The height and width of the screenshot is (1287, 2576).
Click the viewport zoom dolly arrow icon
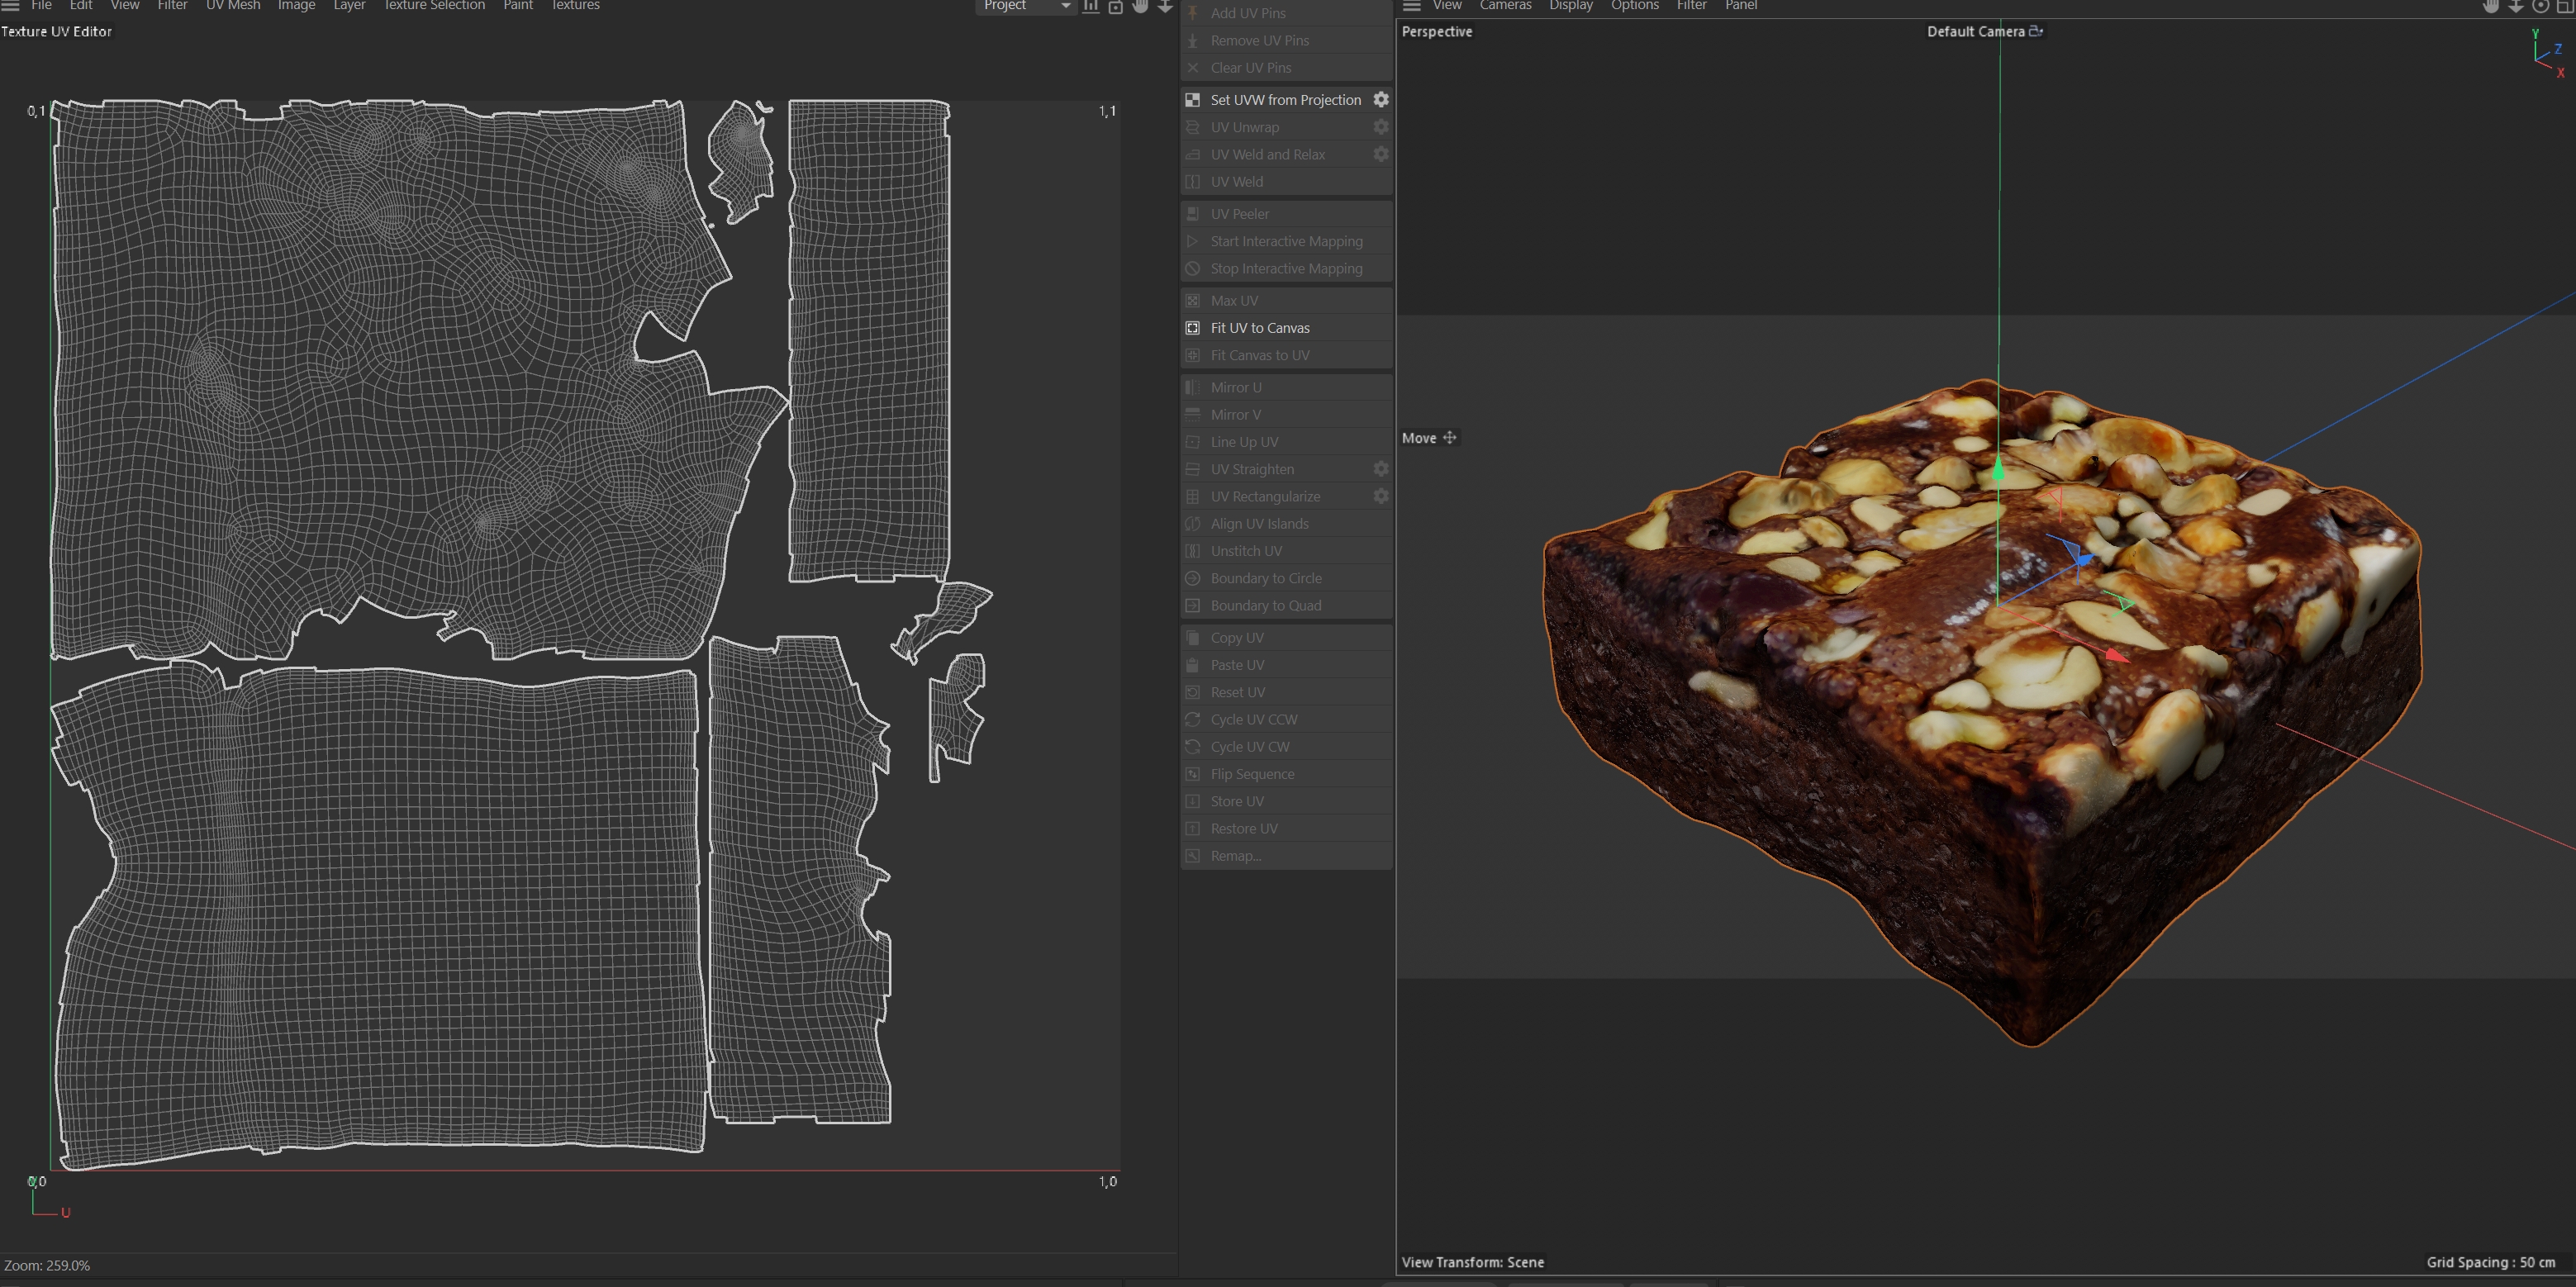pos(2515,6)
